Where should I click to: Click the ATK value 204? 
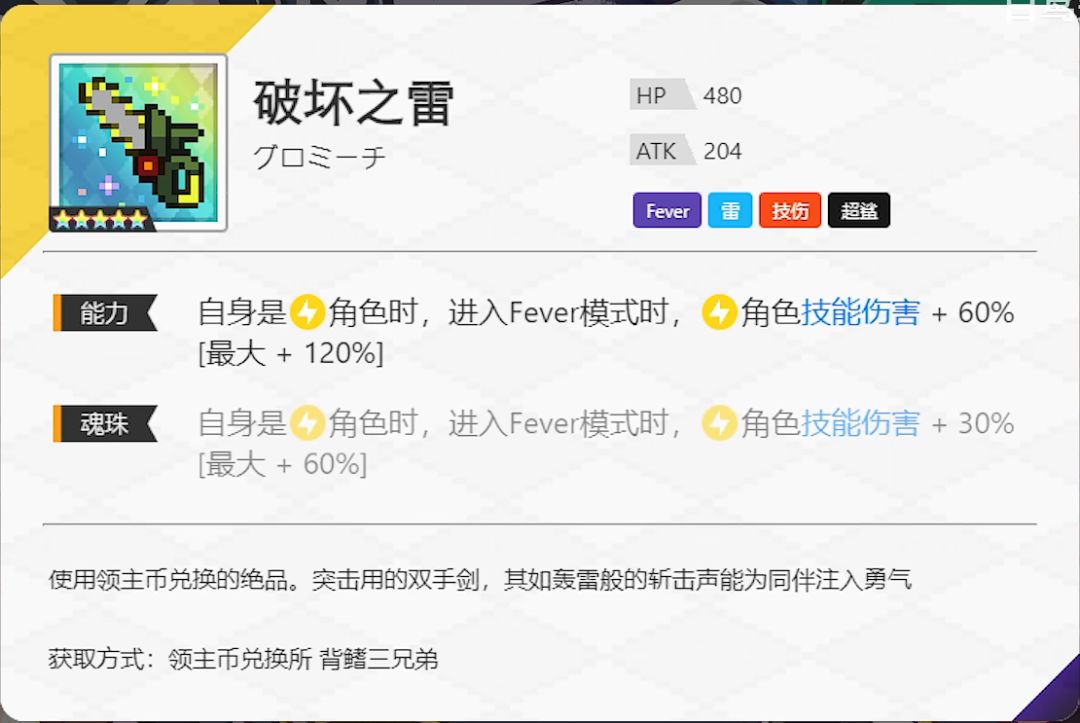click(723, 151)
